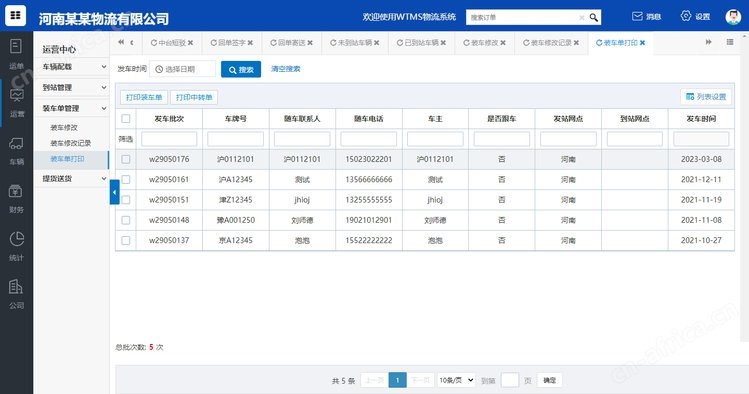749x394 pixels.
Task: Close the 已到站车辆 tab
Action: point(443,43)
